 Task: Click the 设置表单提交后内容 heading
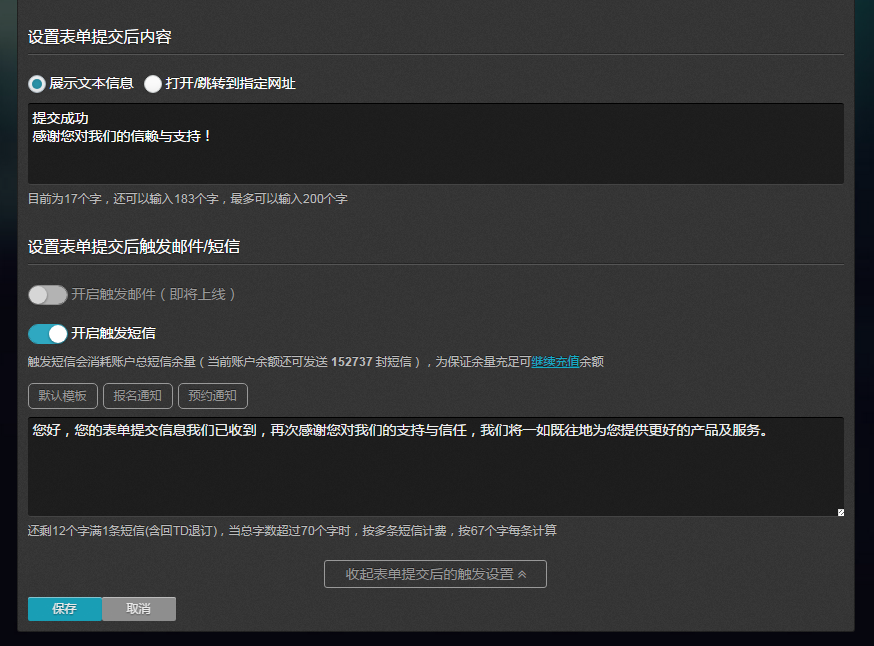(x=99, y=37)
